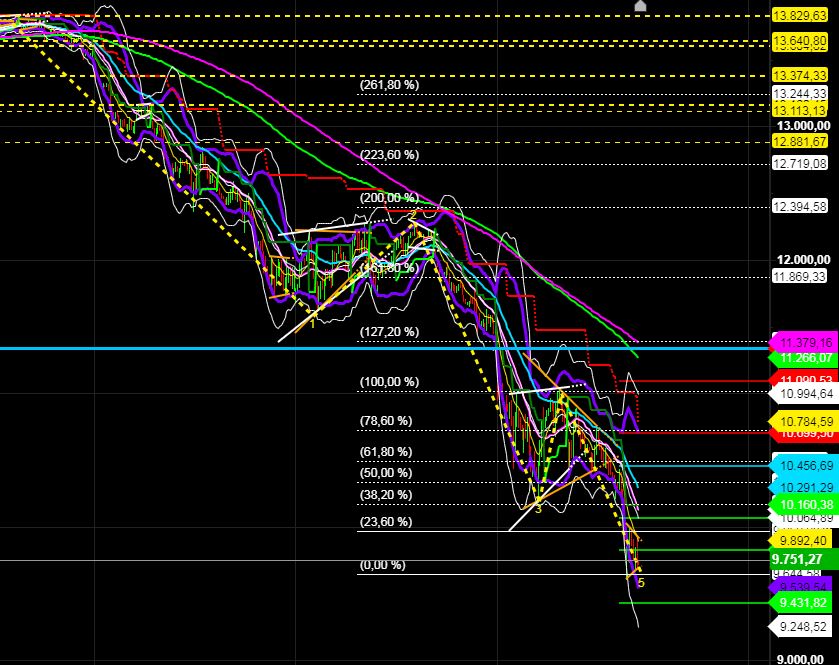The width and height of the screenshot is (839, 665).
Task: Click the bold 12.000,00 axis price
Action: pyautogui.click(x=805, y=259)
